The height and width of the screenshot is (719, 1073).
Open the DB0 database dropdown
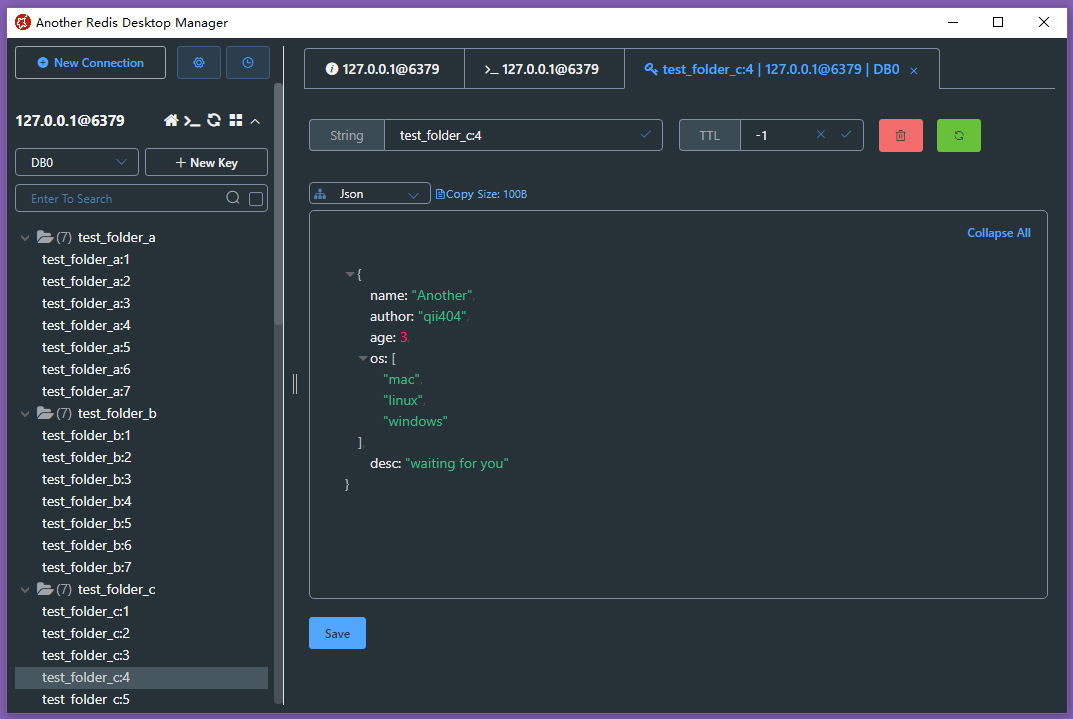(x=76, y=161)
